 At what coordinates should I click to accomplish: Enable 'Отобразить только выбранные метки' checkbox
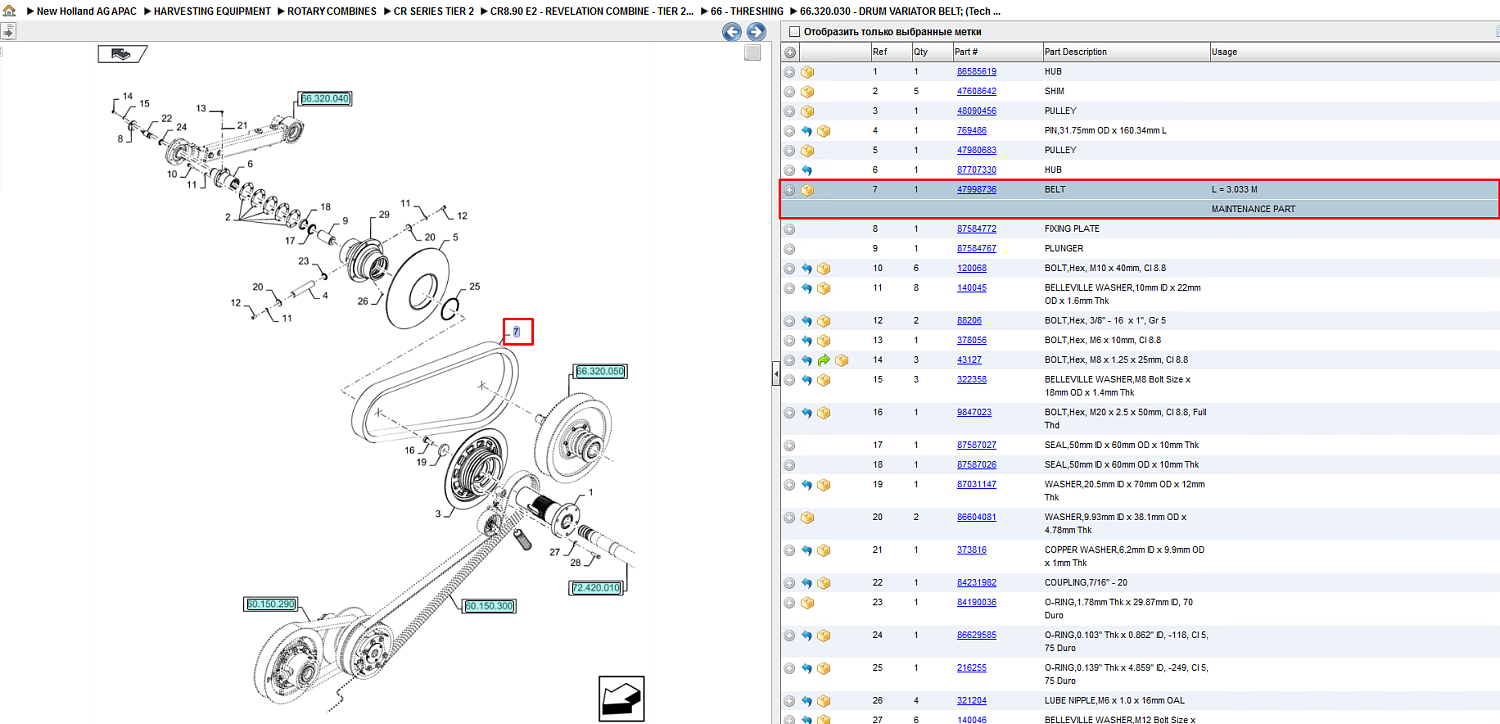point(794,32)
